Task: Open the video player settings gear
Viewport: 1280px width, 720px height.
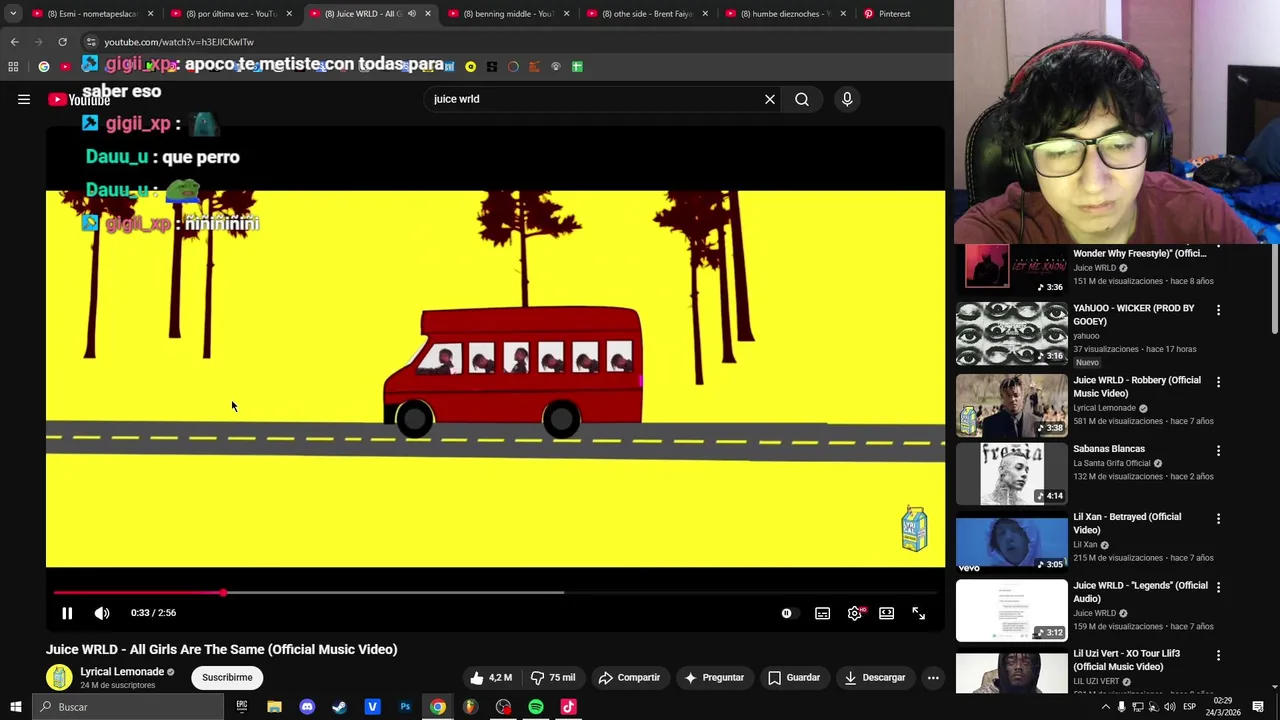Action: [x=855, y=613]
